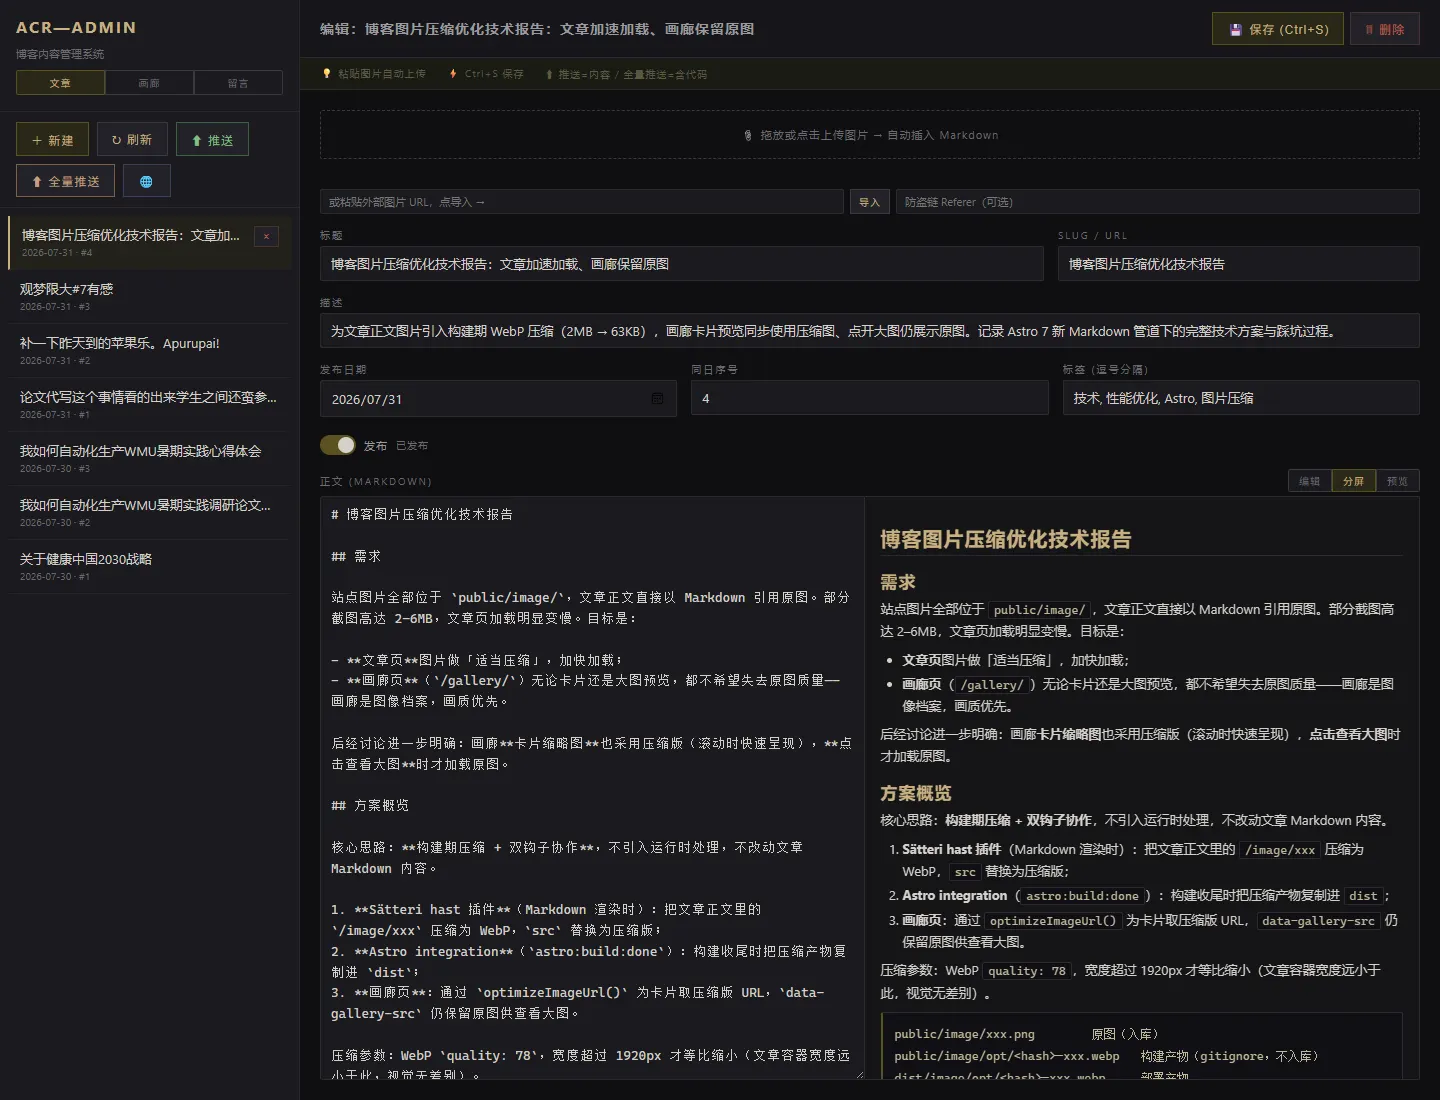This screenshot has height=1100, width=1440.
Task: Click the image drop zone to upload
Action: 869,135
